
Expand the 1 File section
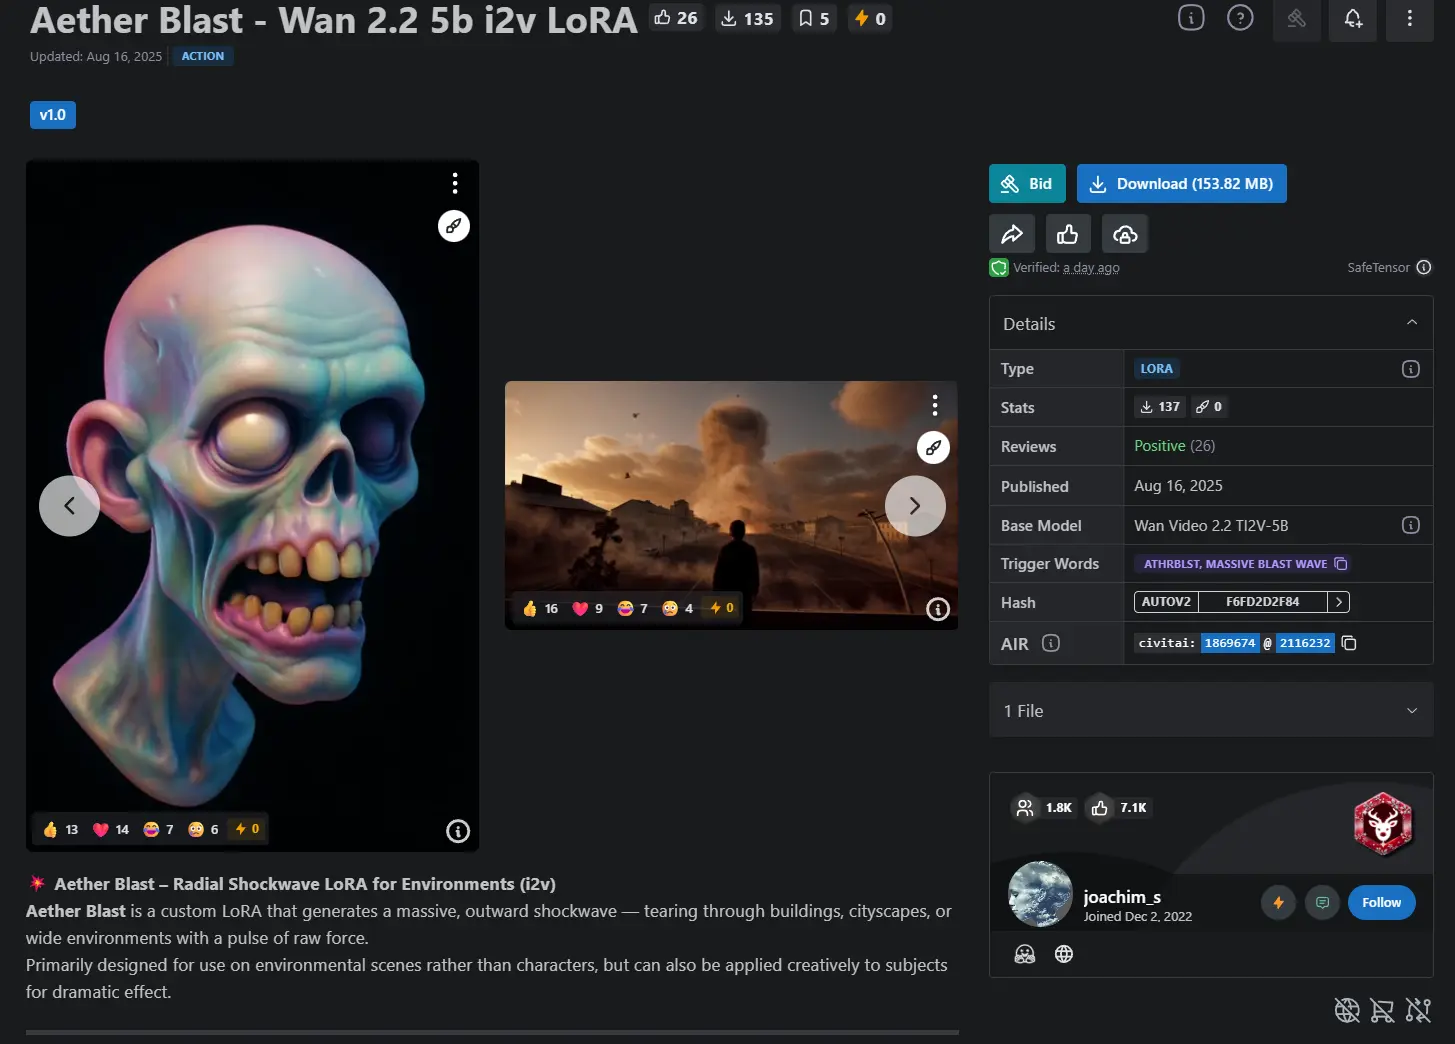click(x=1411, y=711)
